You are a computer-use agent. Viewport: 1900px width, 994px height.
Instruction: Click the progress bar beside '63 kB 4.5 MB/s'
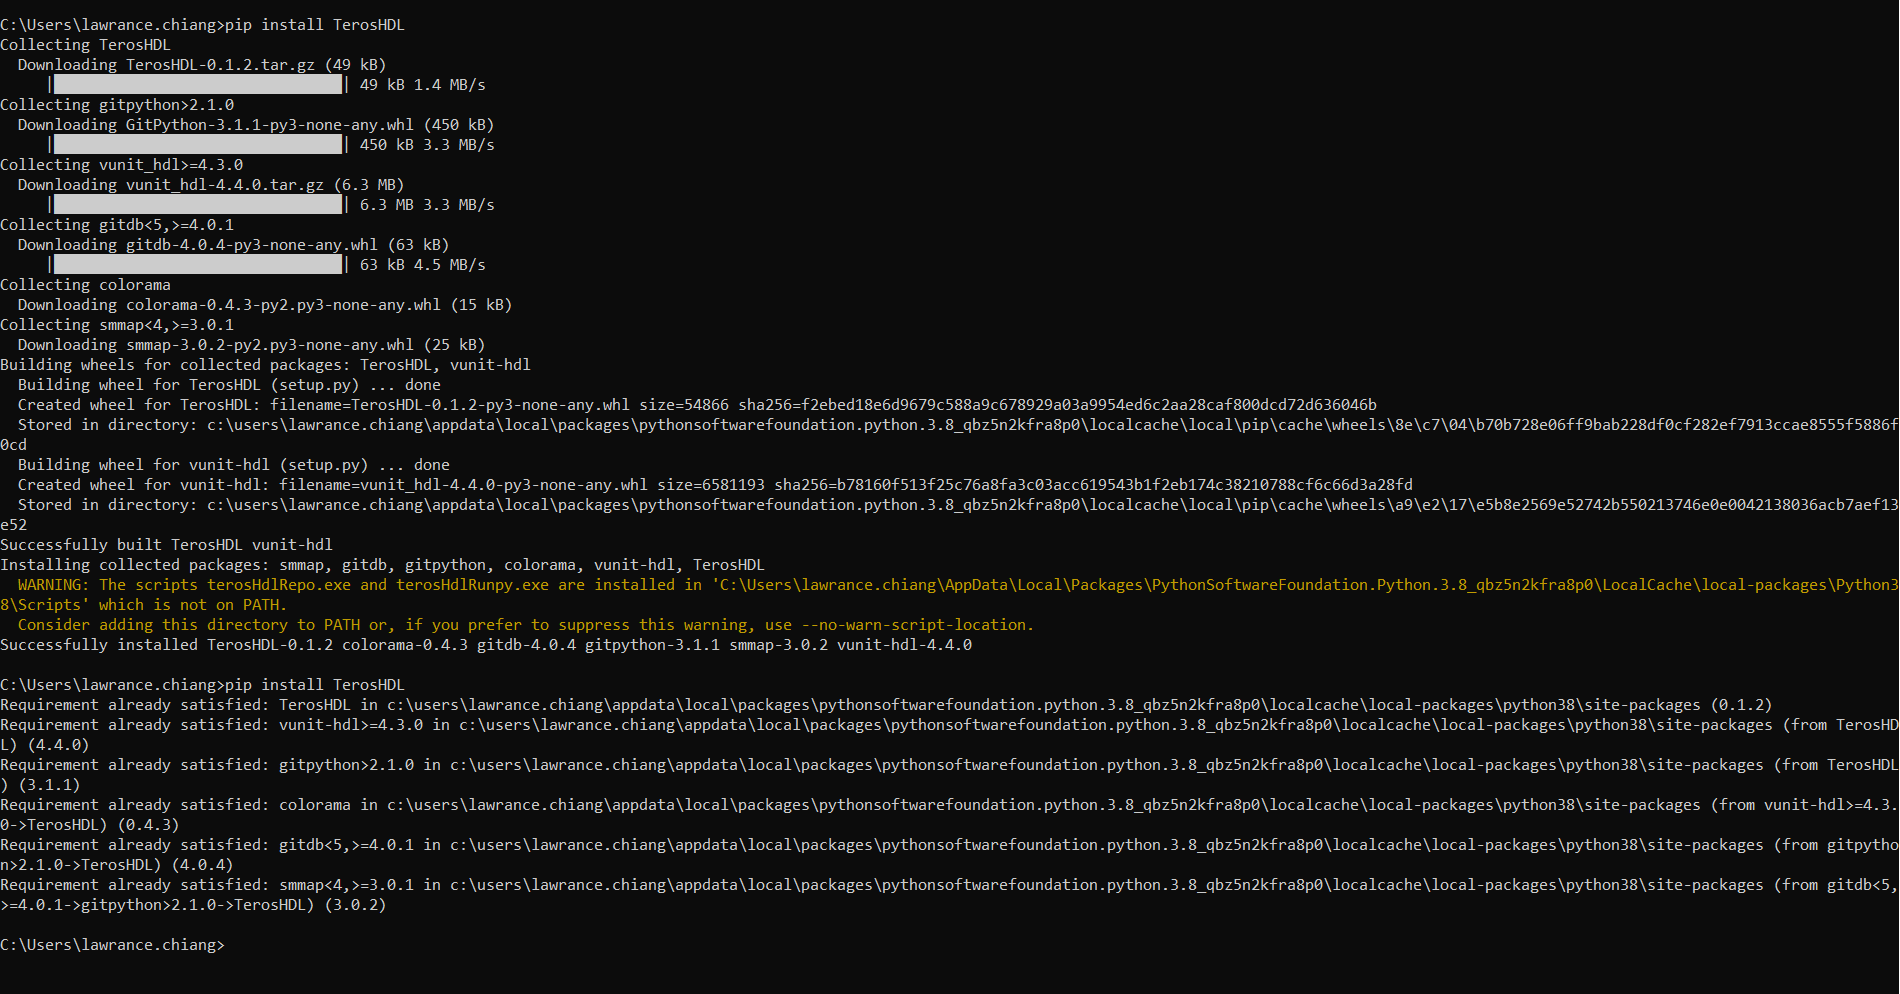pos(198,265)
